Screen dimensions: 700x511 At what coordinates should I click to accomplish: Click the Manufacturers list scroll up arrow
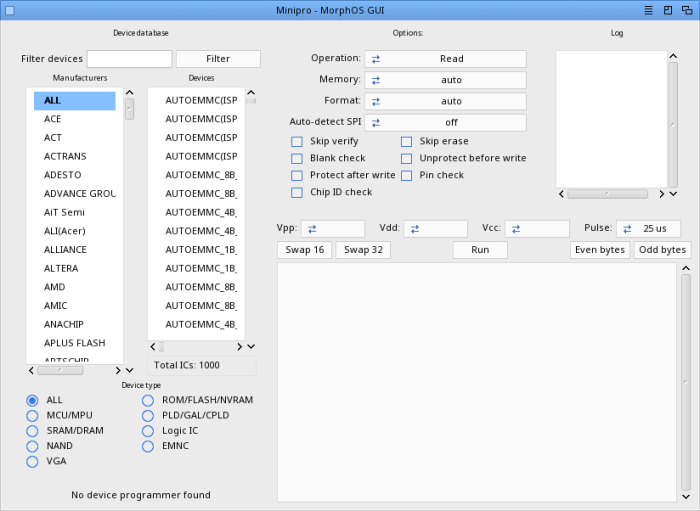pos(129,92)
